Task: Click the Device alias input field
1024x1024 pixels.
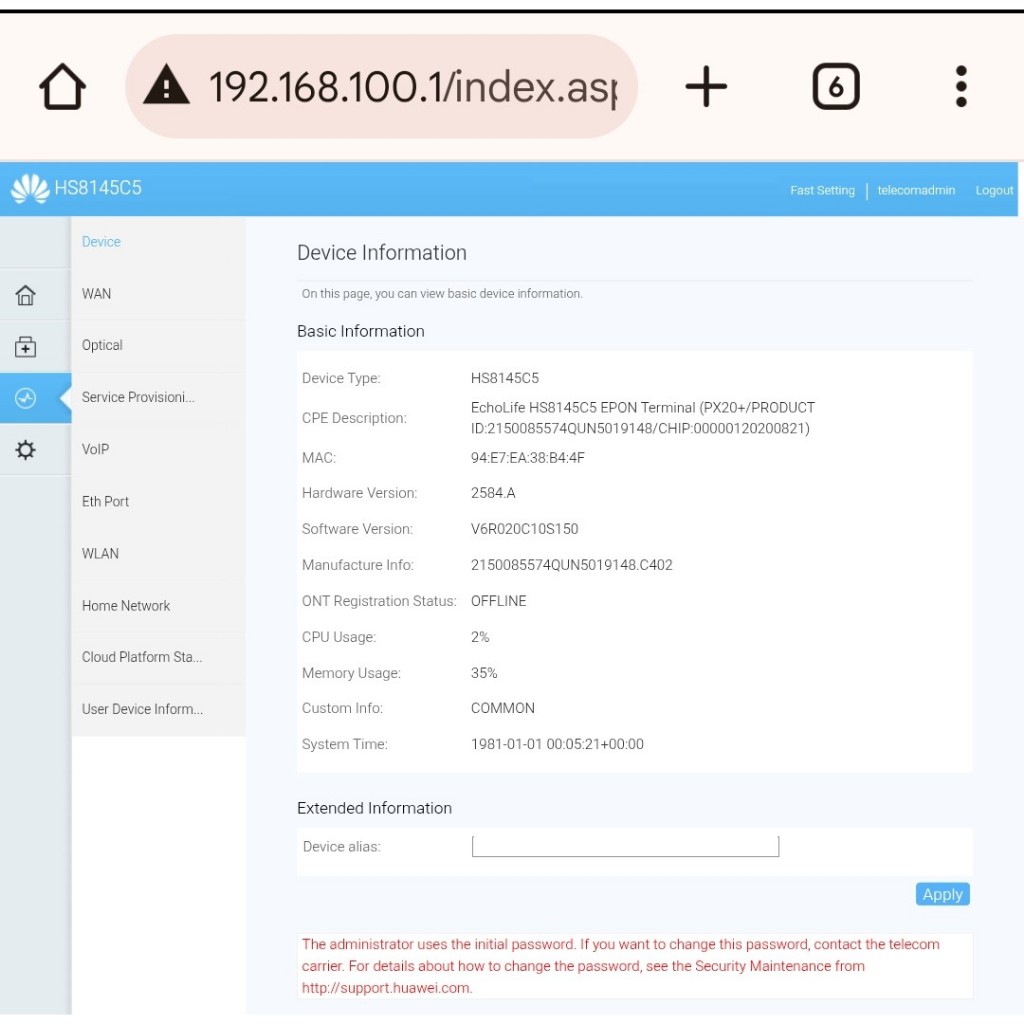Action: (x=625, y=847)
